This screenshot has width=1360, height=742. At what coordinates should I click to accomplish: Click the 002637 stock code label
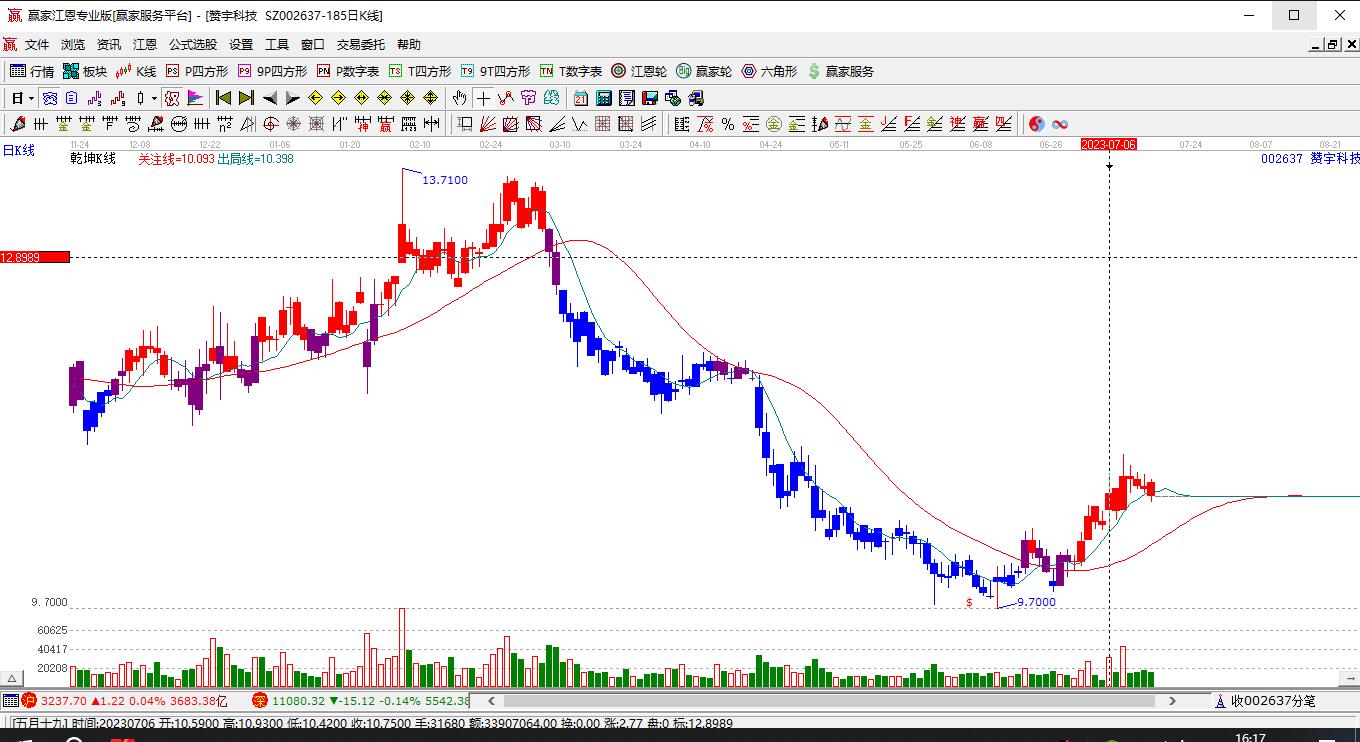[x=1281, y=158]
